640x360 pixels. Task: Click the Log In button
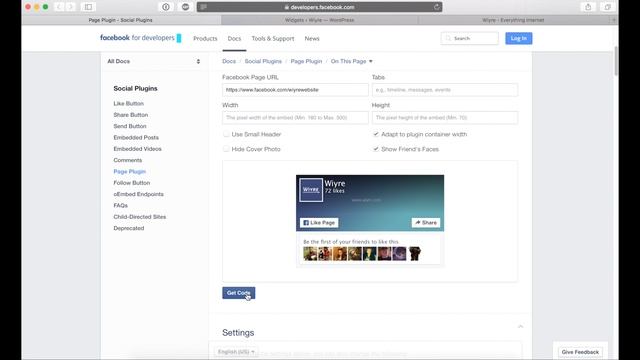coord(518,38)
